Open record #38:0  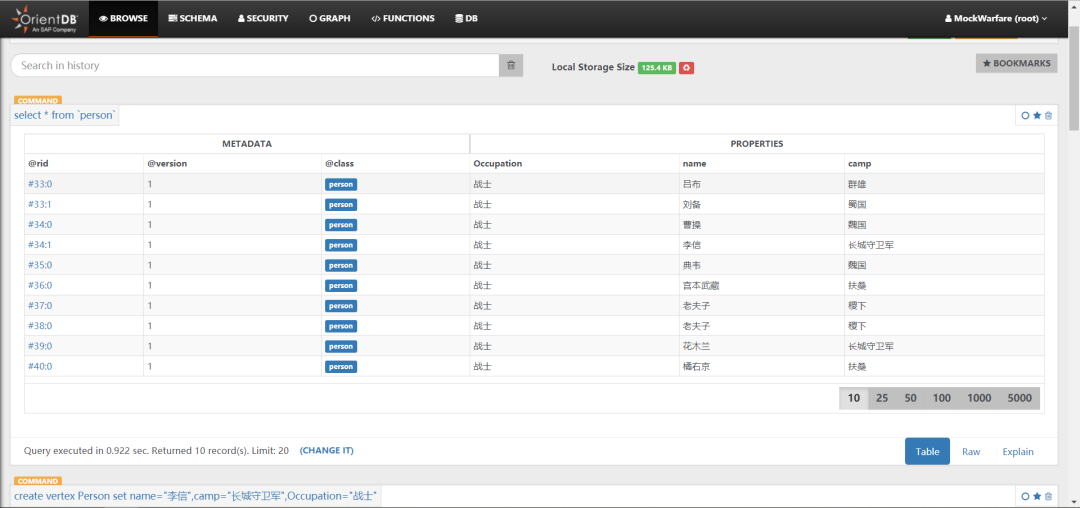[40, 326]
